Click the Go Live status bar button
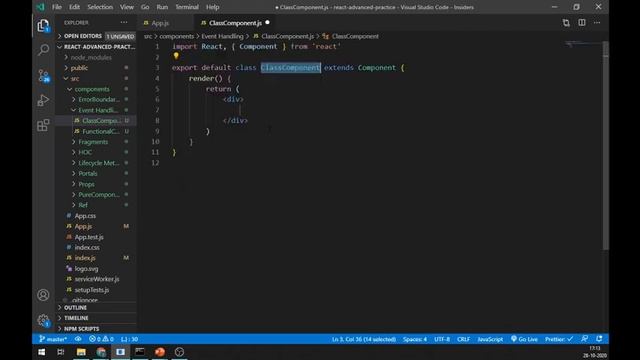Screen dimensions: 640x360 [524, 339]
